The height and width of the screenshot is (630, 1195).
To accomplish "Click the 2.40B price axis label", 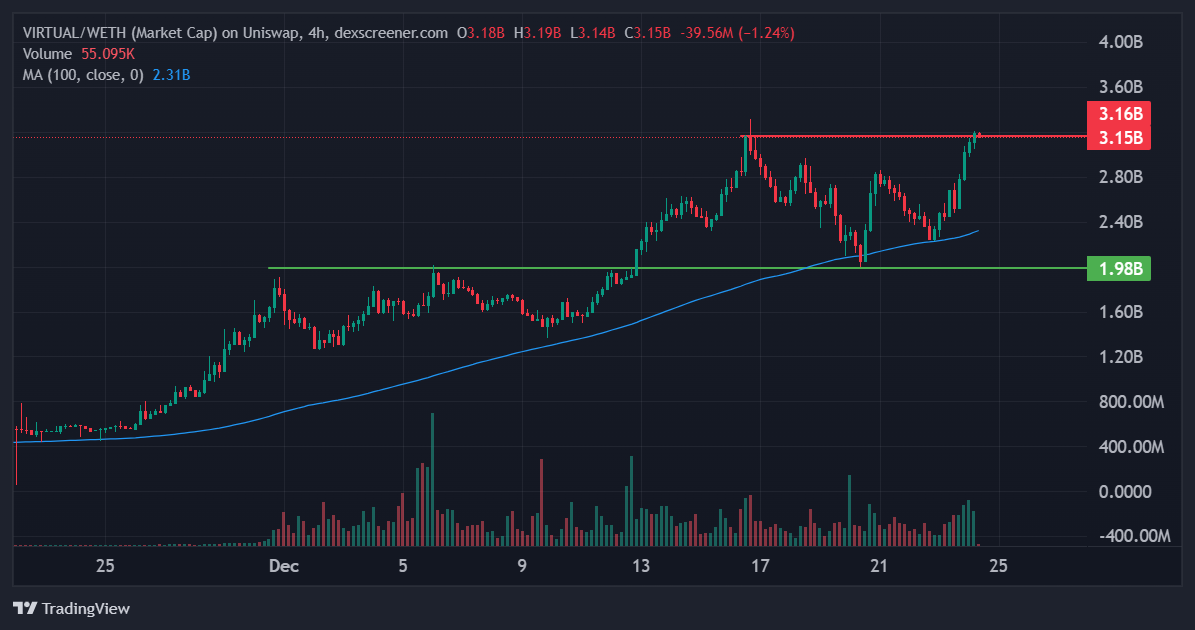I will tap(1120, 222).
